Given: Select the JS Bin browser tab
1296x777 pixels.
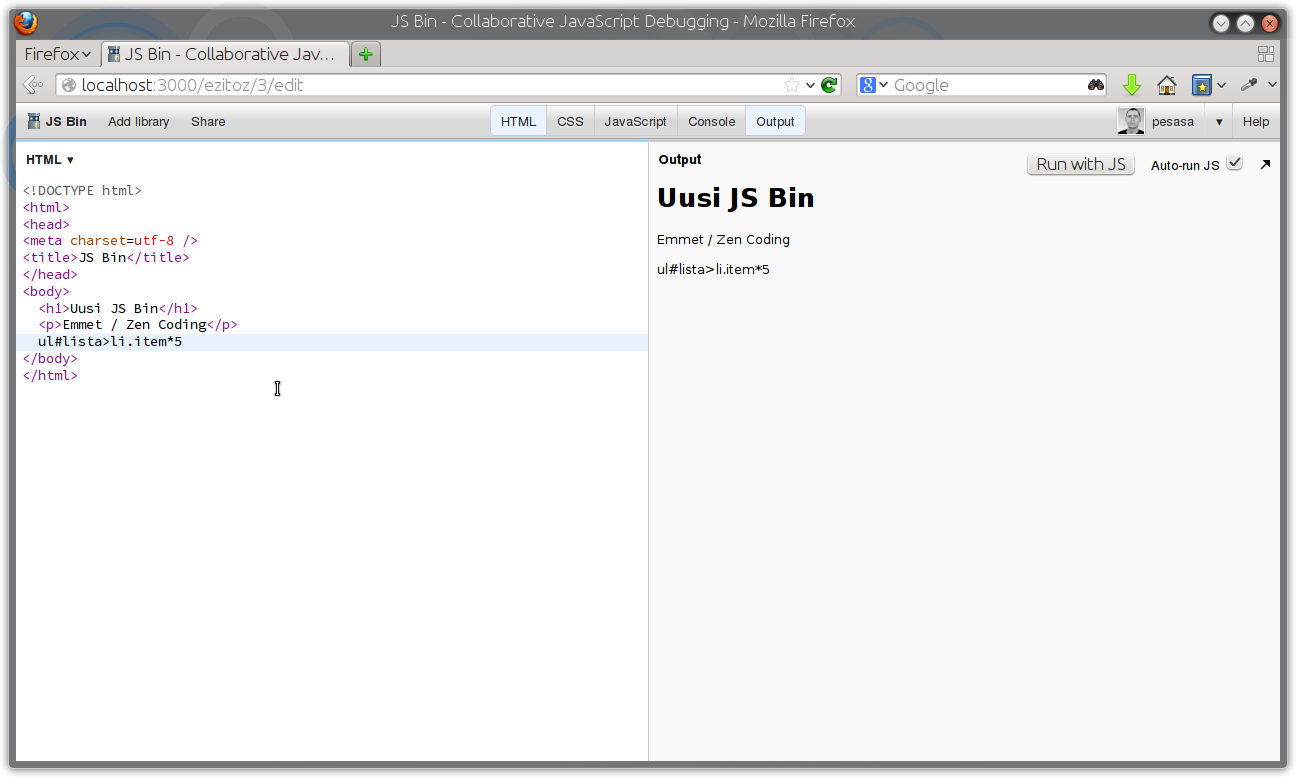Looking at the screenshot, I should [x=226, y=54].
